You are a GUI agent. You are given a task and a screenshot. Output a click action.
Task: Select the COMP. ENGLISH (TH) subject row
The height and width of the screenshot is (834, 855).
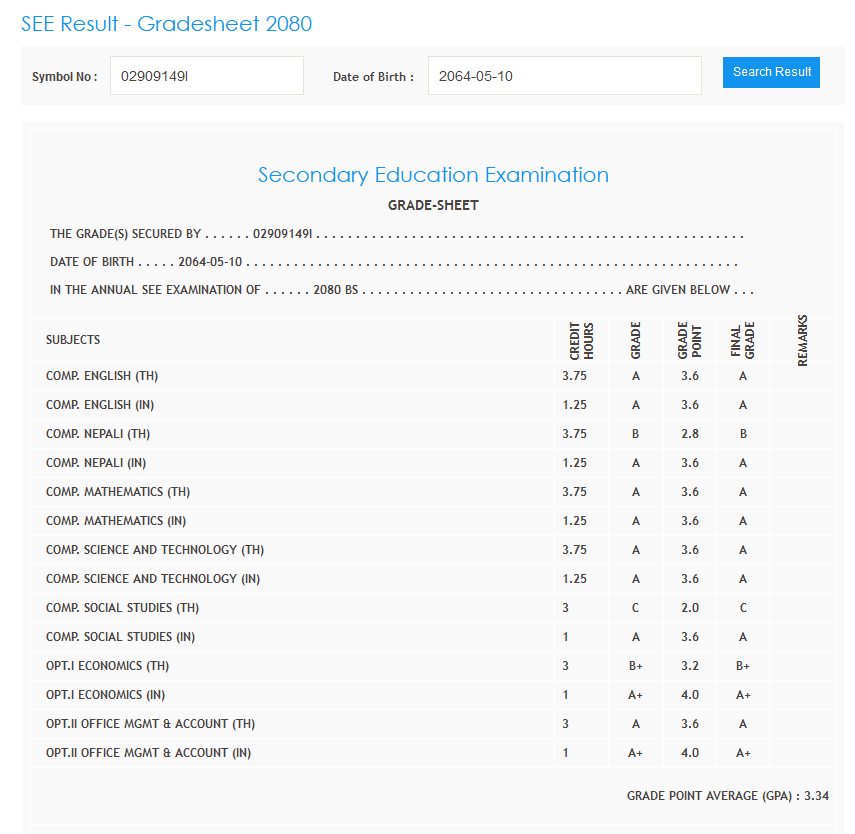(102, 377)
